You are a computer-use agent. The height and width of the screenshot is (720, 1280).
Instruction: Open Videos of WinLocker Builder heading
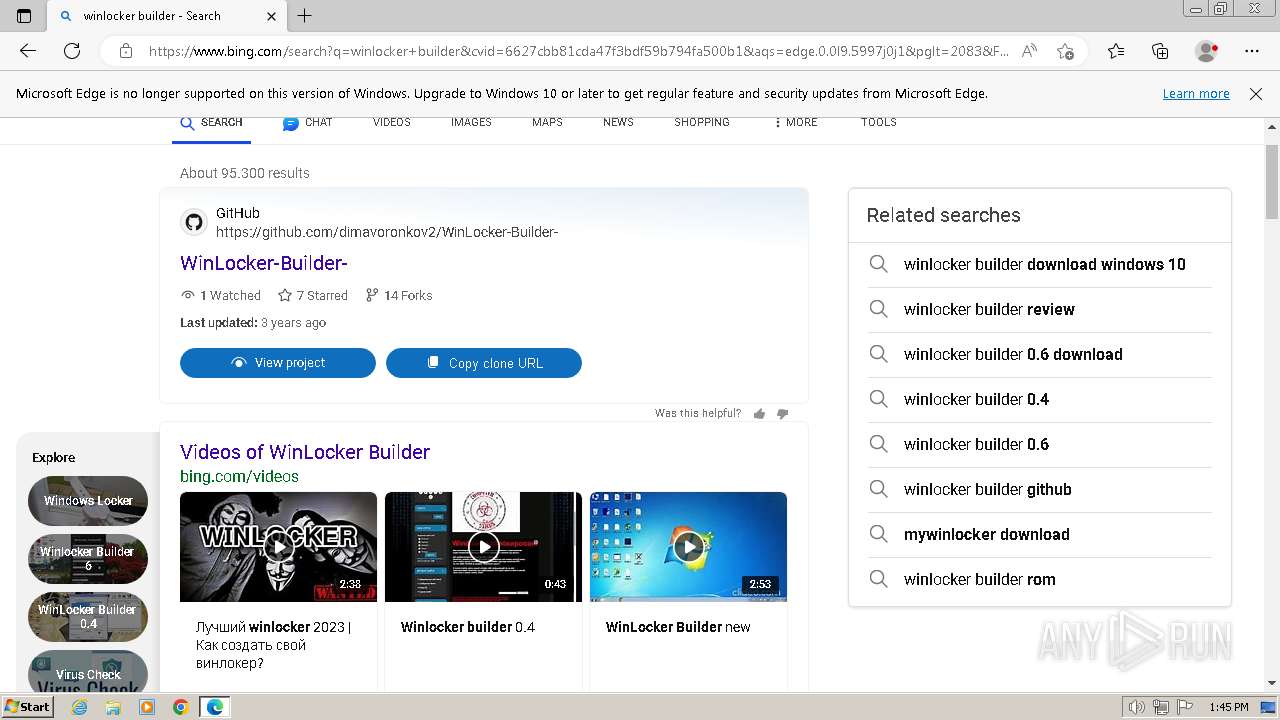coord(305,452)
